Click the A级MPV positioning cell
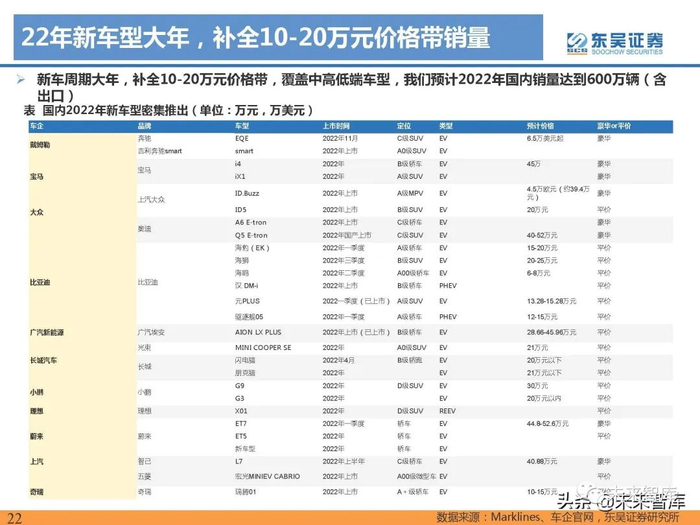 [x=410, y=193]
